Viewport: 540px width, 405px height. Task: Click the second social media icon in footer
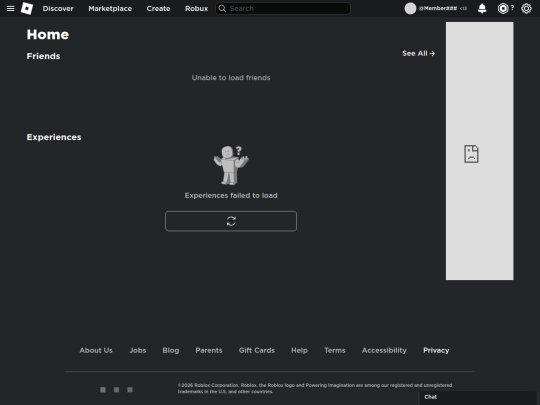tap(116, 390)
